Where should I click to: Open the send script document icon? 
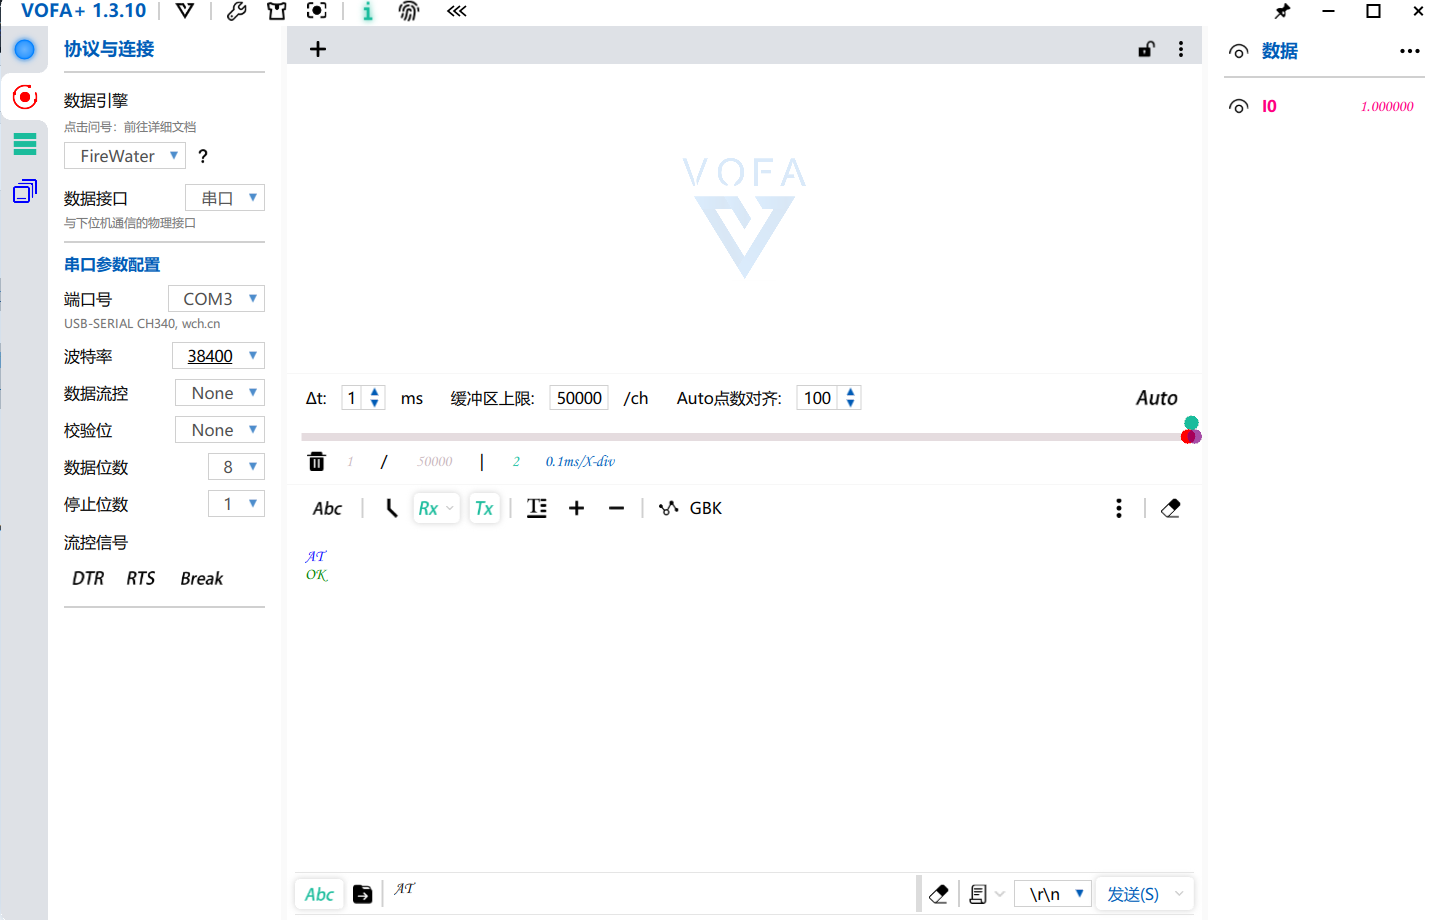[x=978, y=894]
